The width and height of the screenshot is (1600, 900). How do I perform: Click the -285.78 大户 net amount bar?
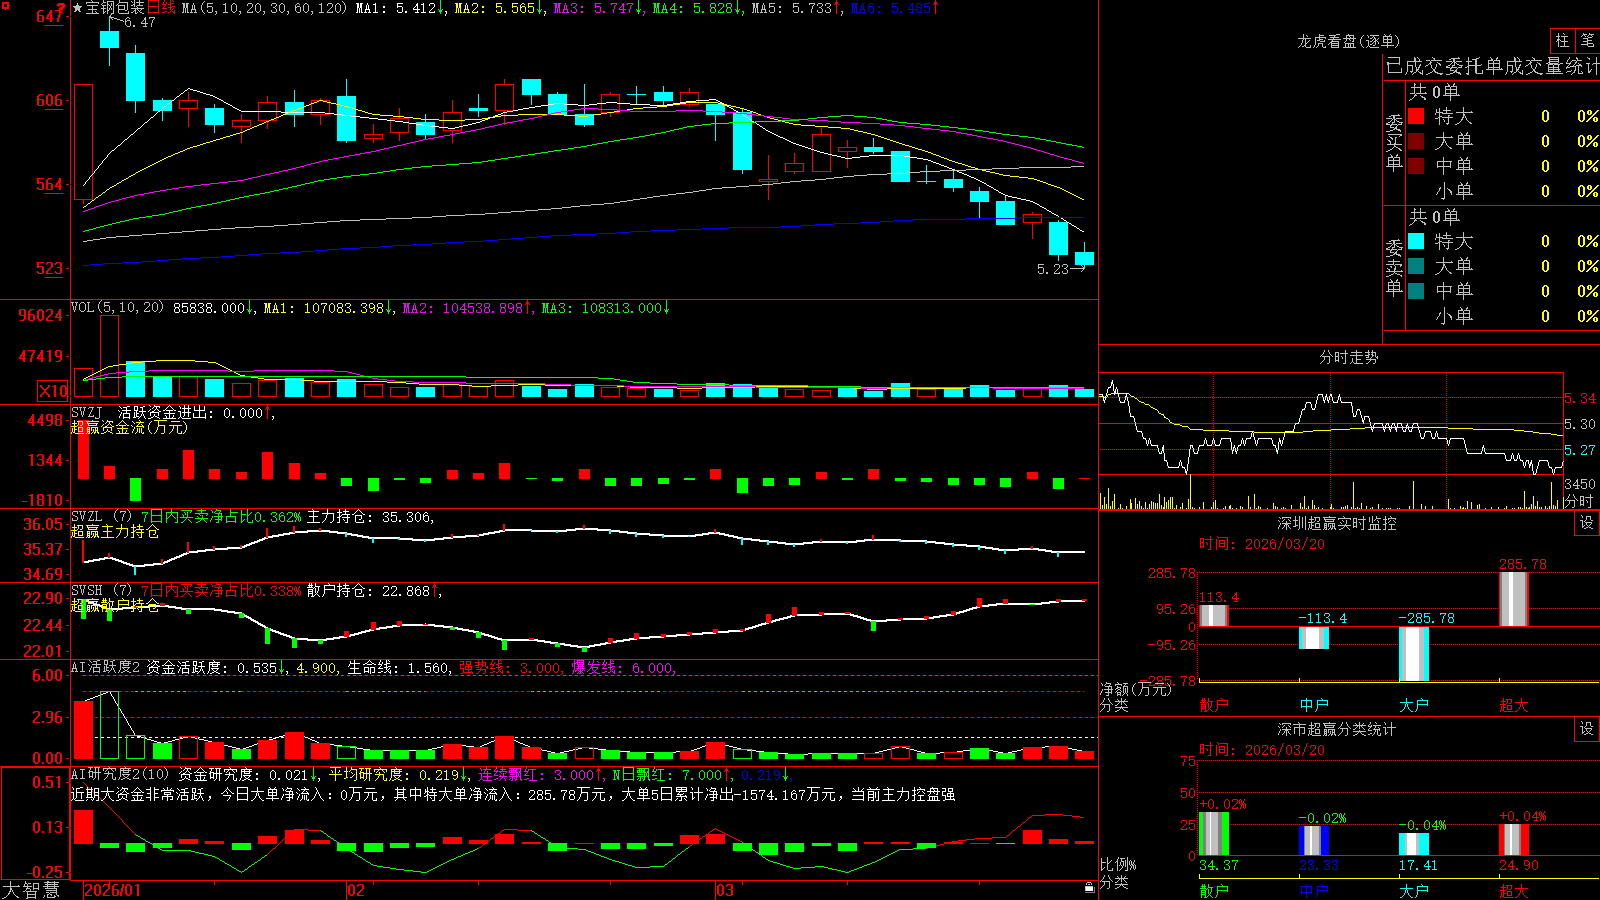1414,654
